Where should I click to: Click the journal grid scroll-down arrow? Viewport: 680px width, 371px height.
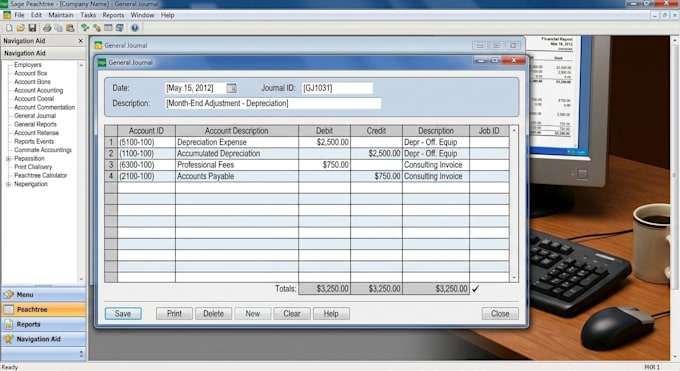[514, 278]
